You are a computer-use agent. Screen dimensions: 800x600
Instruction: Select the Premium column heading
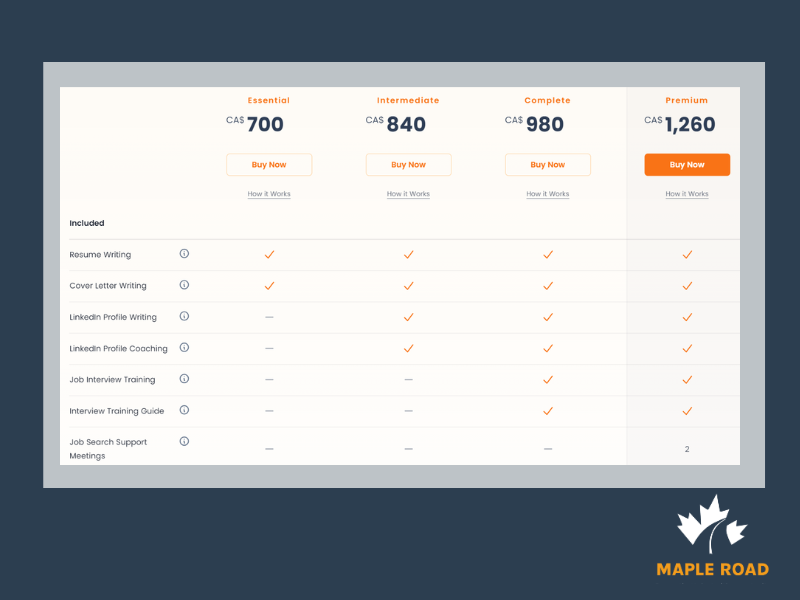click(x=687, y=101)
